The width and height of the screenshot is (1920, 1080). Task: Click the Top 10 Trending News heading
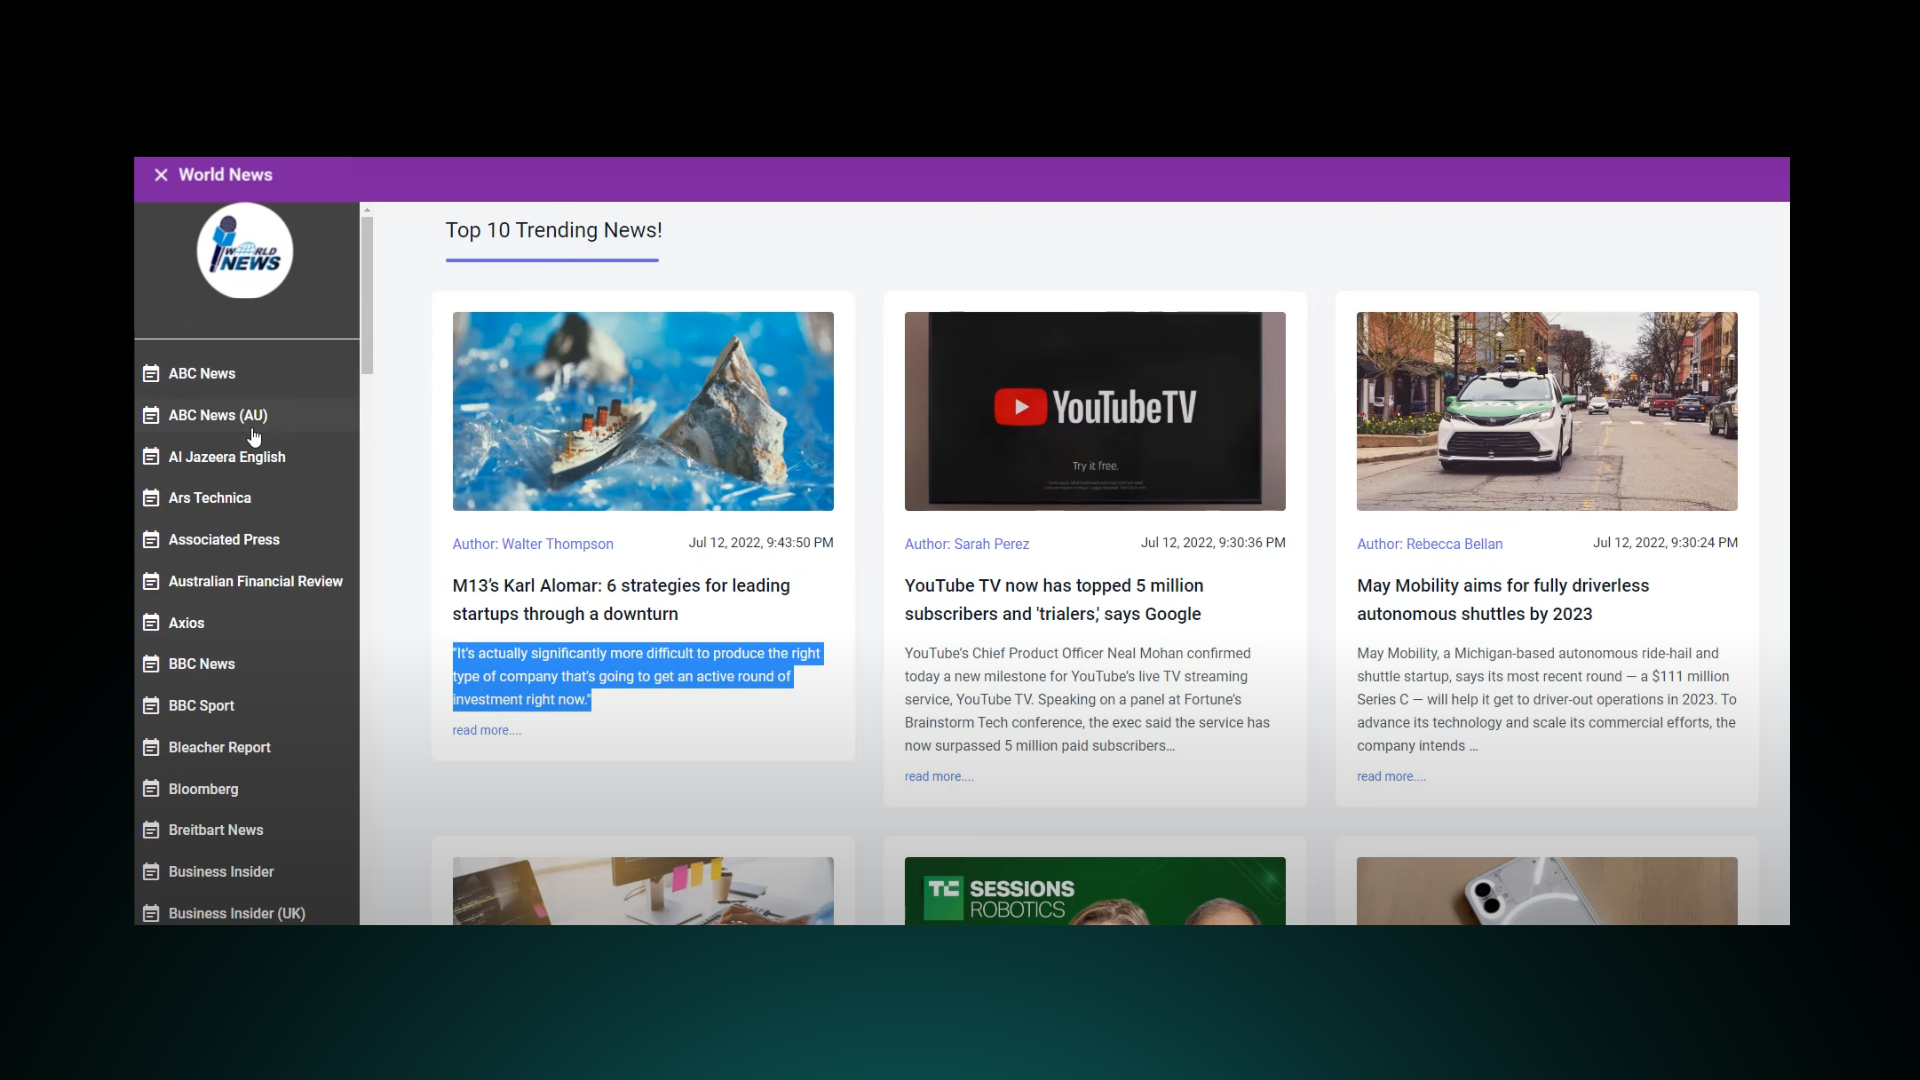tap(554, 231)
